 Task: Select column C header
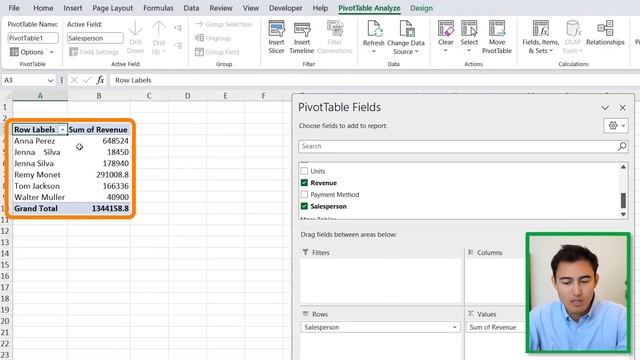pyautogui.click(x=149, y=96)
